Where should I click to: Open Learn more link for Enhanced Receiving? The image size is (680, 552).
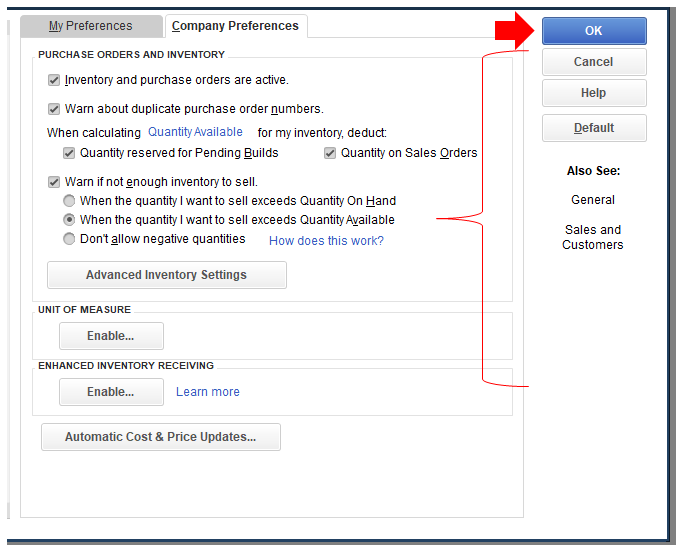[x=208, y=392]
